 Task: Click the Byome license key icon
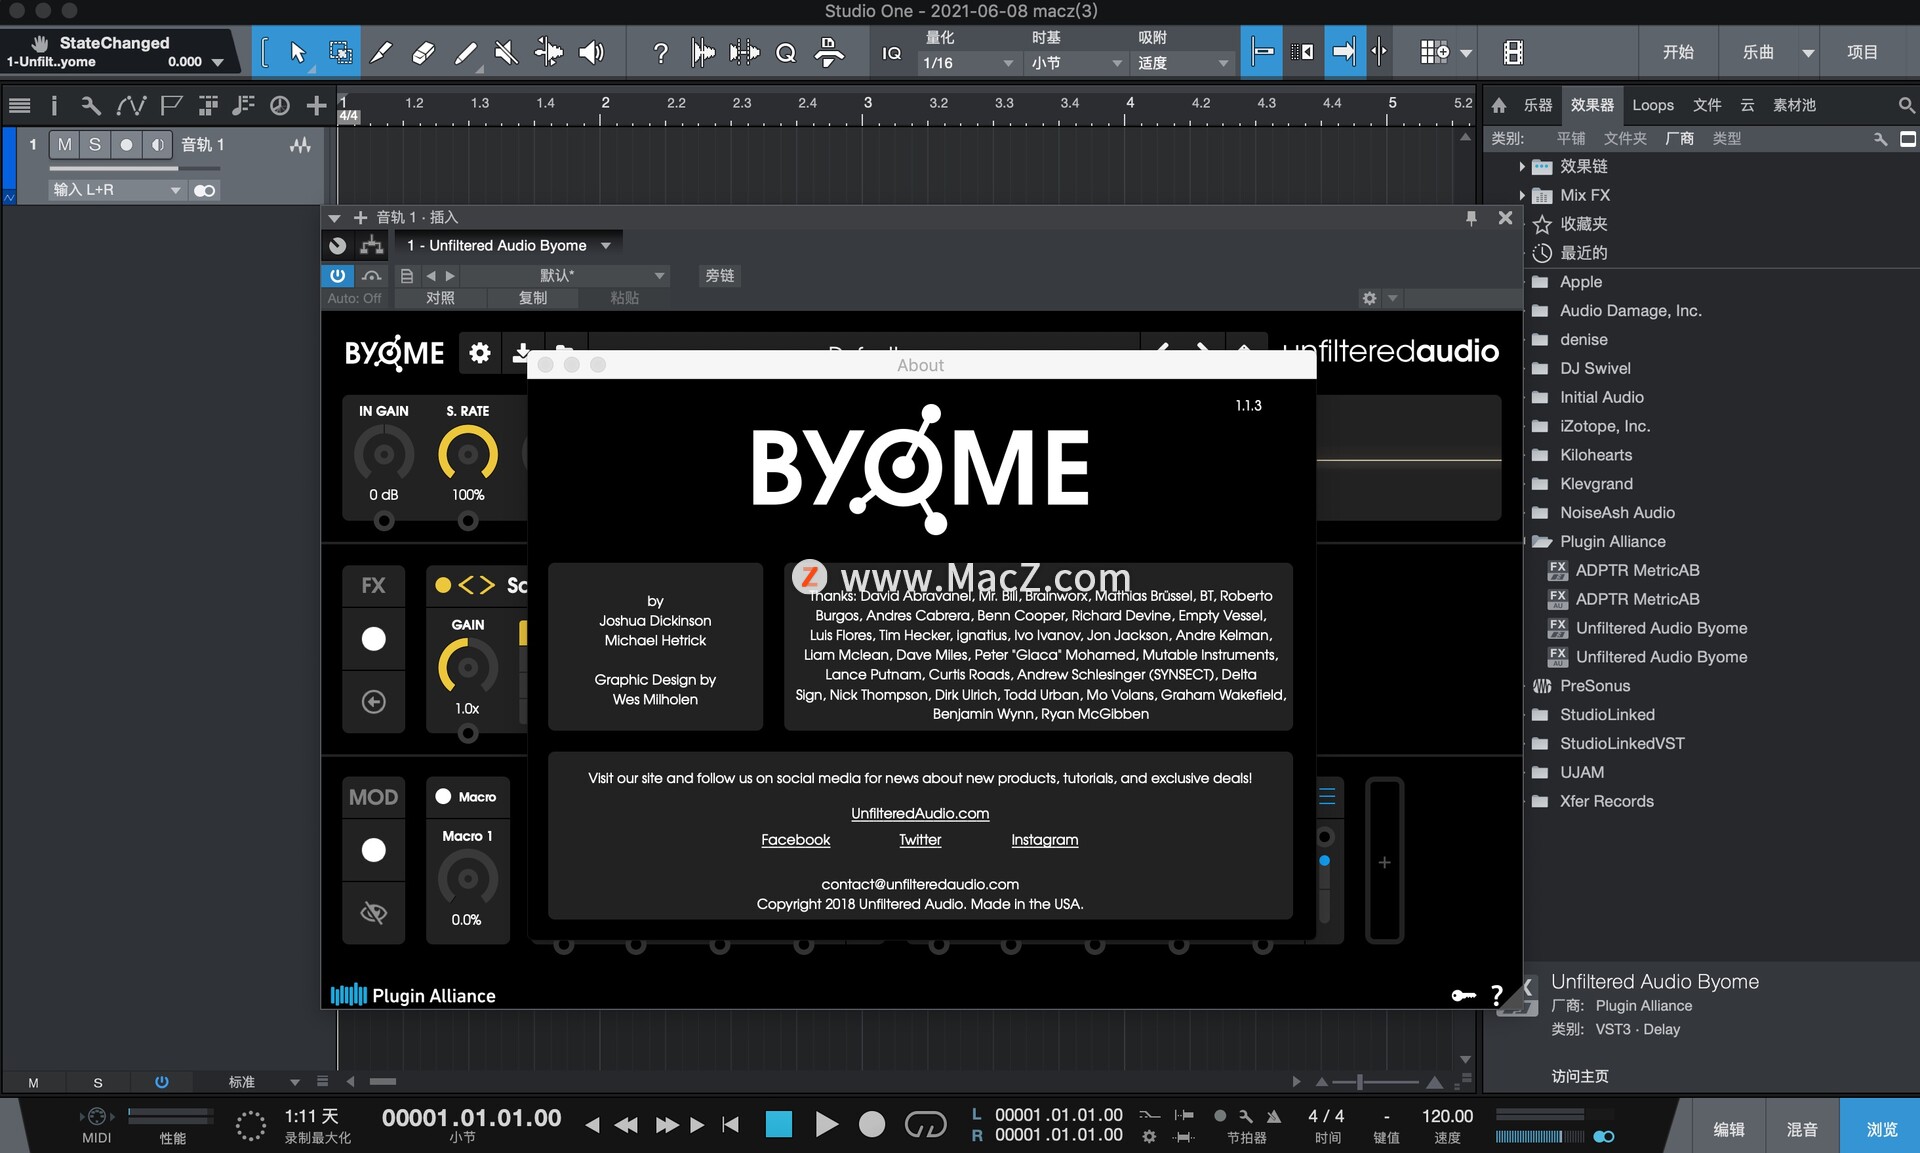click(x=1463, y=995)
